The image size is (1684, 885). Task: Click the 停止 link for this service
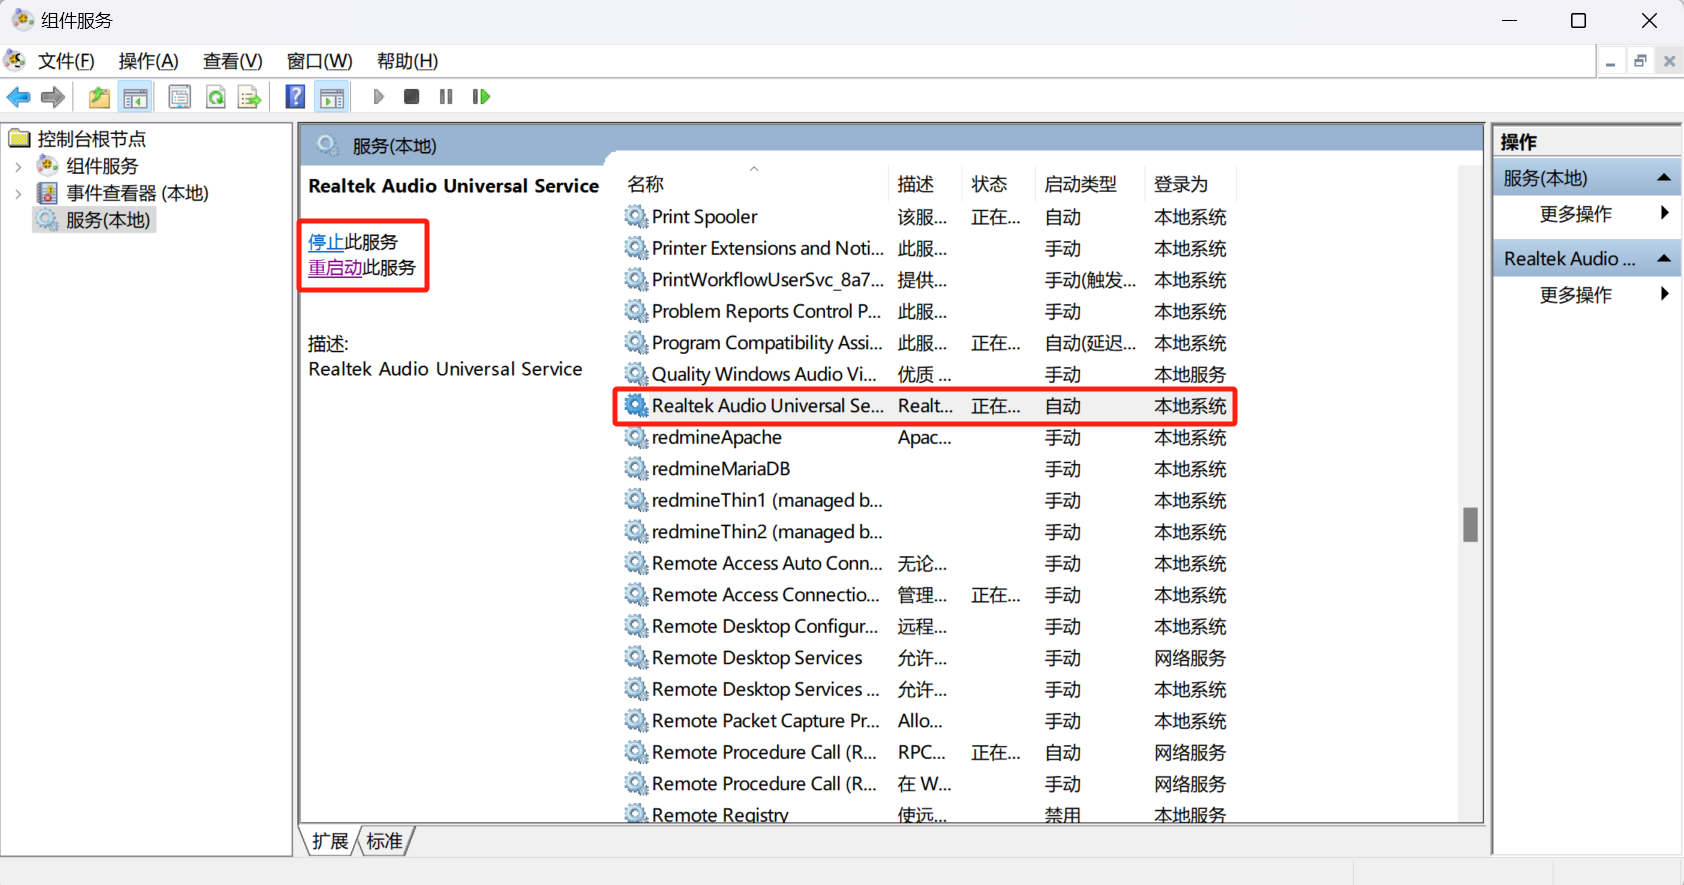(325, 242)
